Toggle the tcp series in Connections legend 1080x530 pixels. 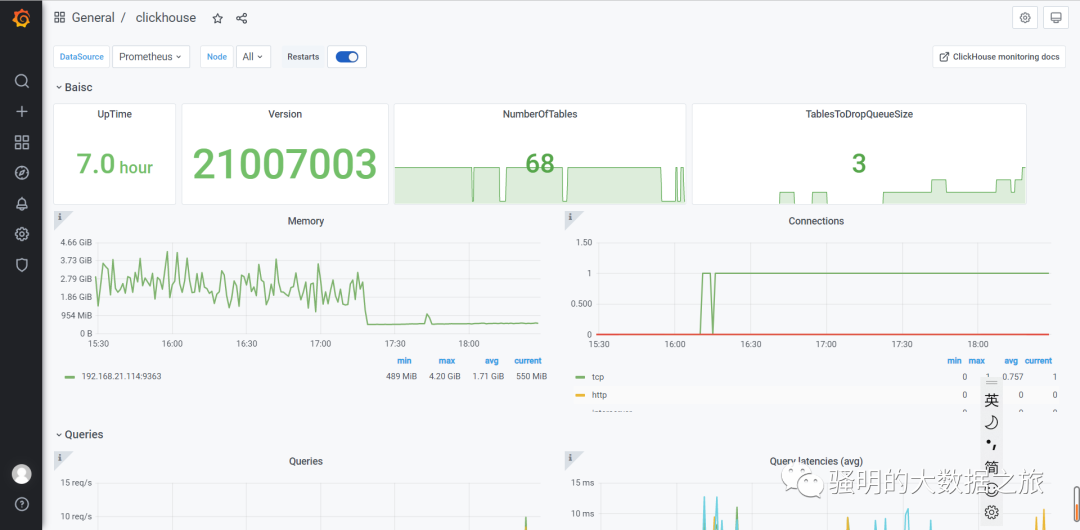(598, 377)
